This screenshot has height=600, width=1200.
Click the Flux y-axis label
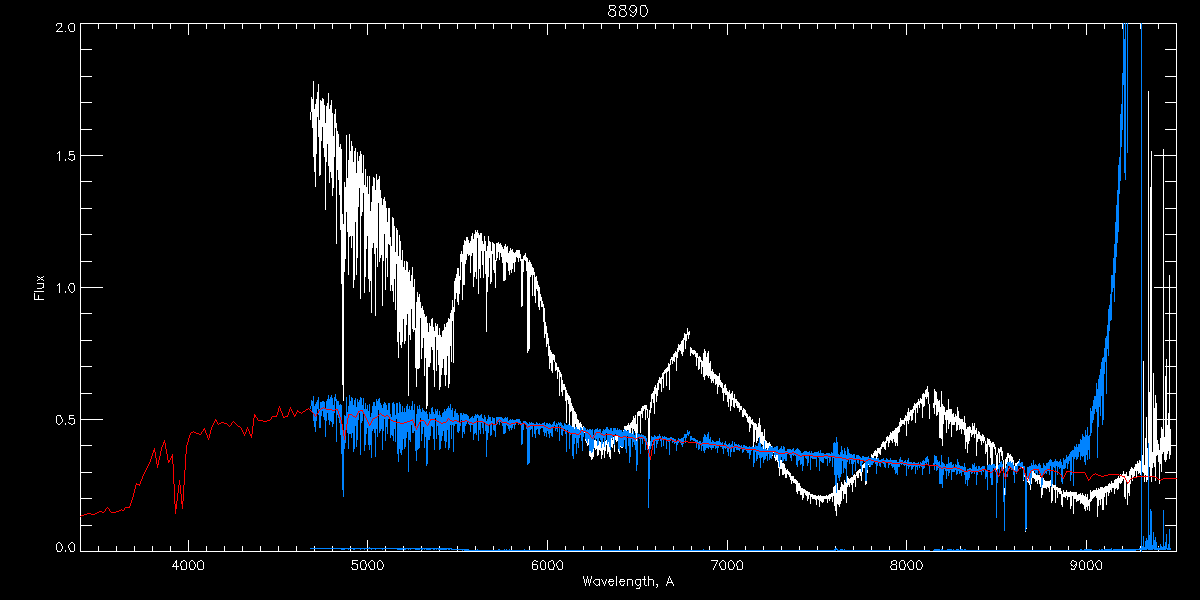pos(40,288)
